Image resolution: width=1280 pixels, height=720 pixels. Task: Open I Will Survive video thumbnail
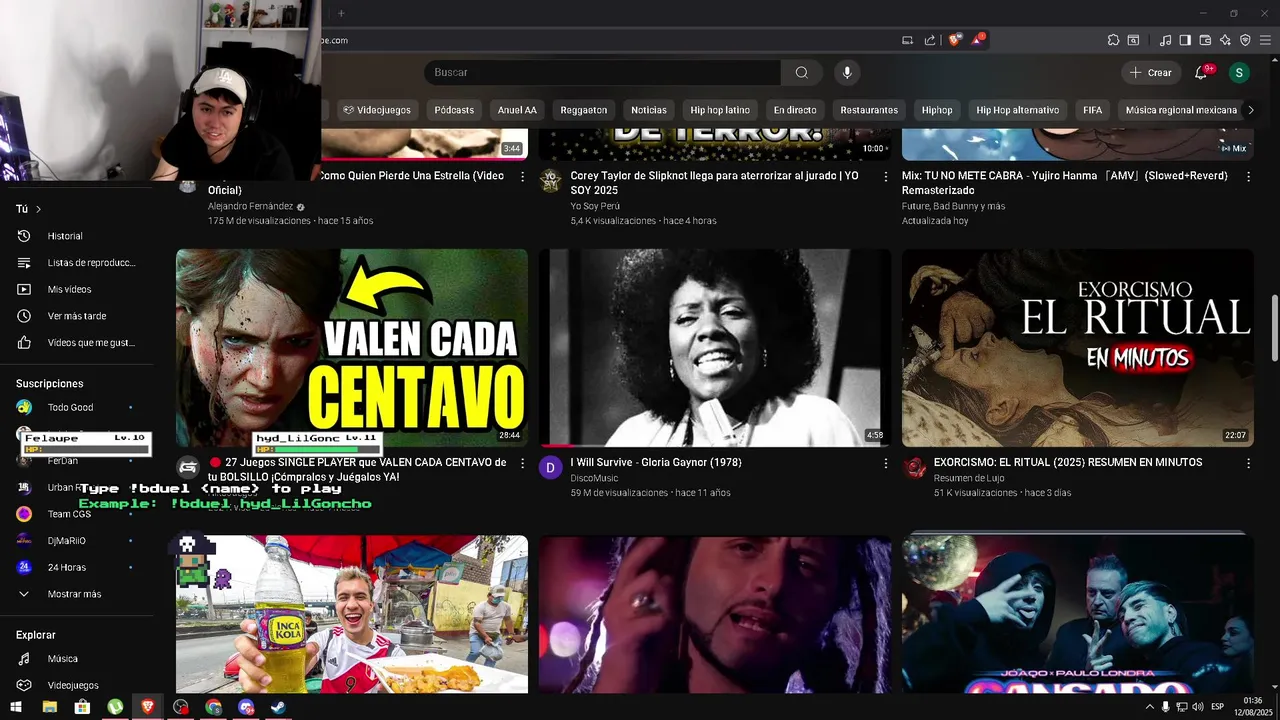(x=715, y=347)
